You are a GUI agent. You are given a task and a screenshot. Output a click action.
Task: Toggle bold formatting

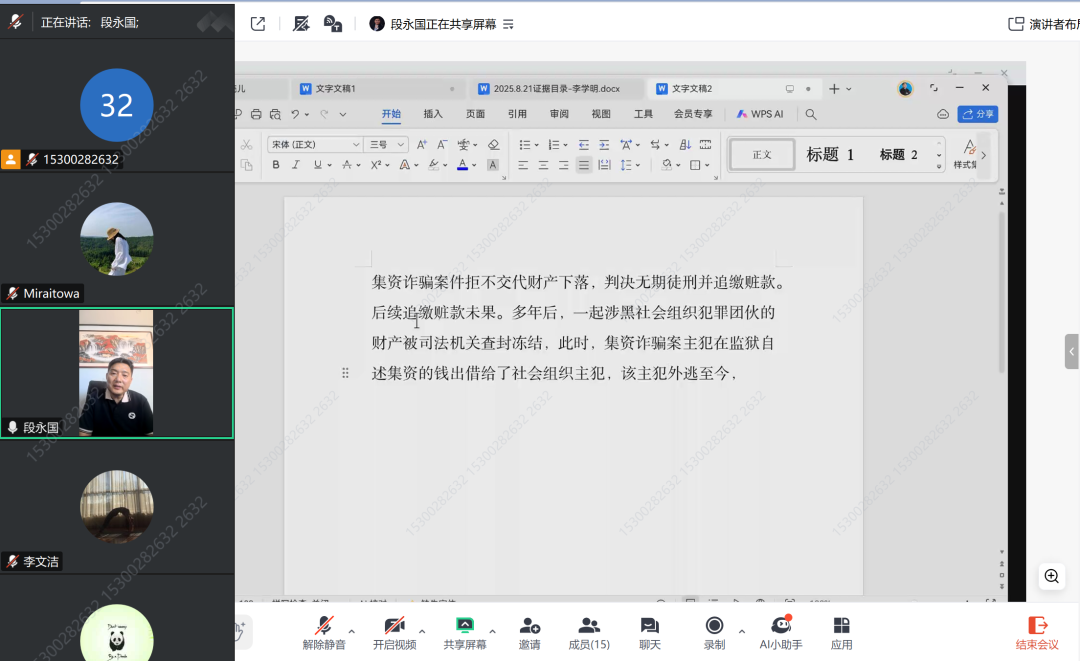pyautogui.click(x=276, y=164)
